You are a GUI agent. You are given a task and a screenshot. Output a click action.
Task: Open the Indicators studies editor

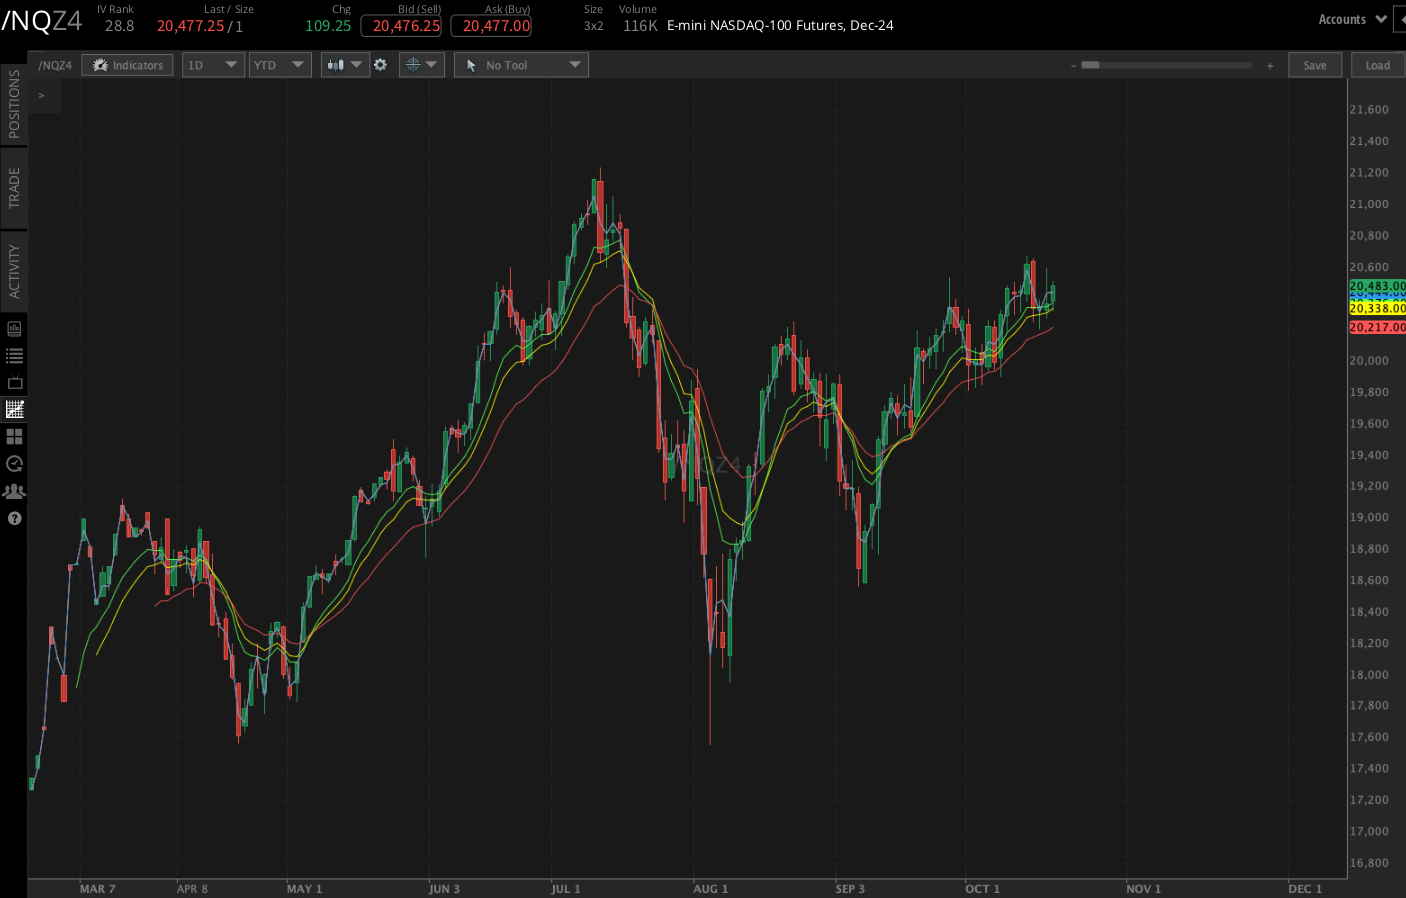[x=127, y=64]
